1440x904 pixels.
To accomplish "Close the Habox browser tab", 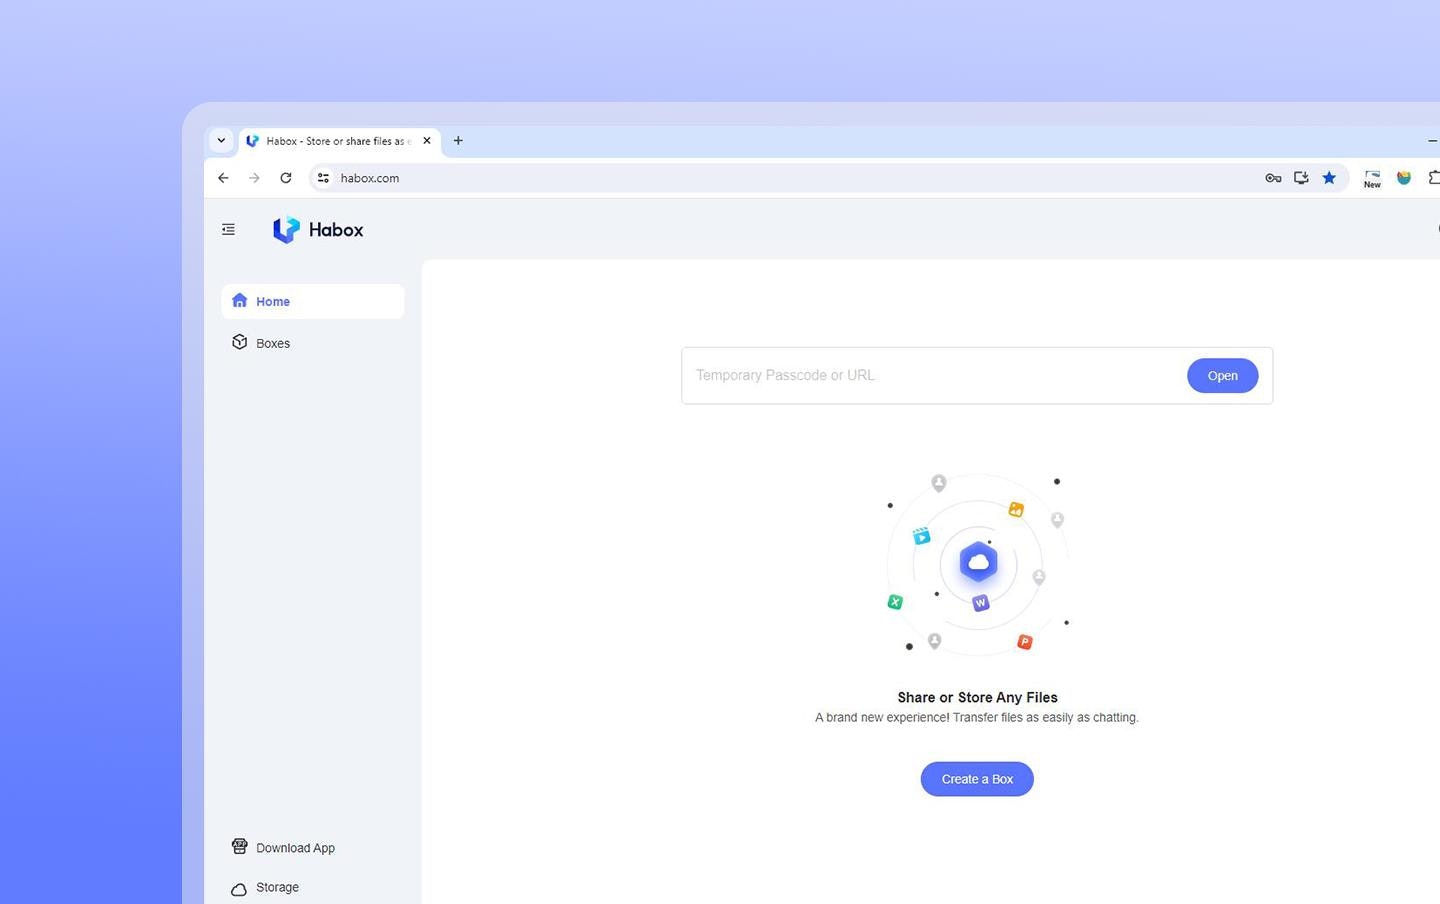I will pos(427,141).
